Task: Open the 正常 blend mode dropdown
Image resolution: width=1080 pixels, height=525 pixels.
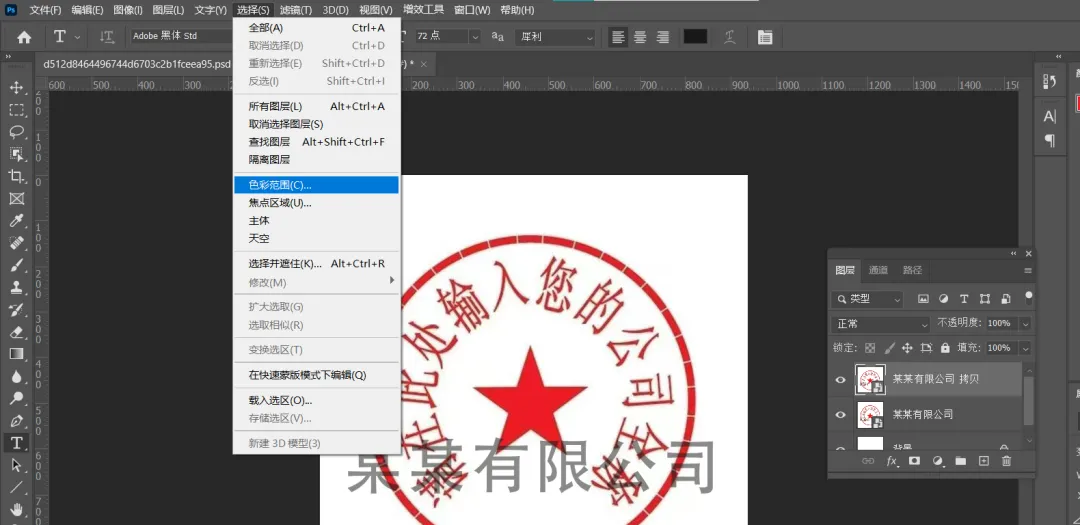Action: 882,323
